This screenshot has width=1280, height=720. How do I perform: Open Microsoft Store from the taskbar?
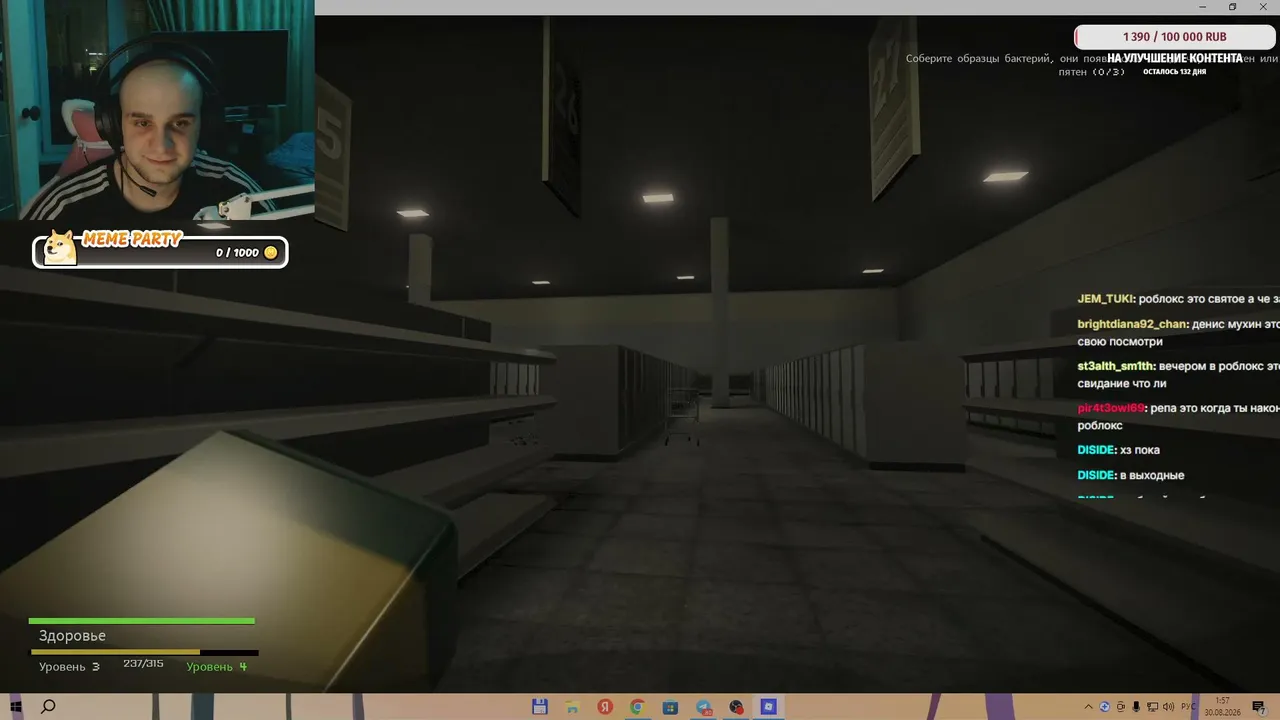(670, 707)
